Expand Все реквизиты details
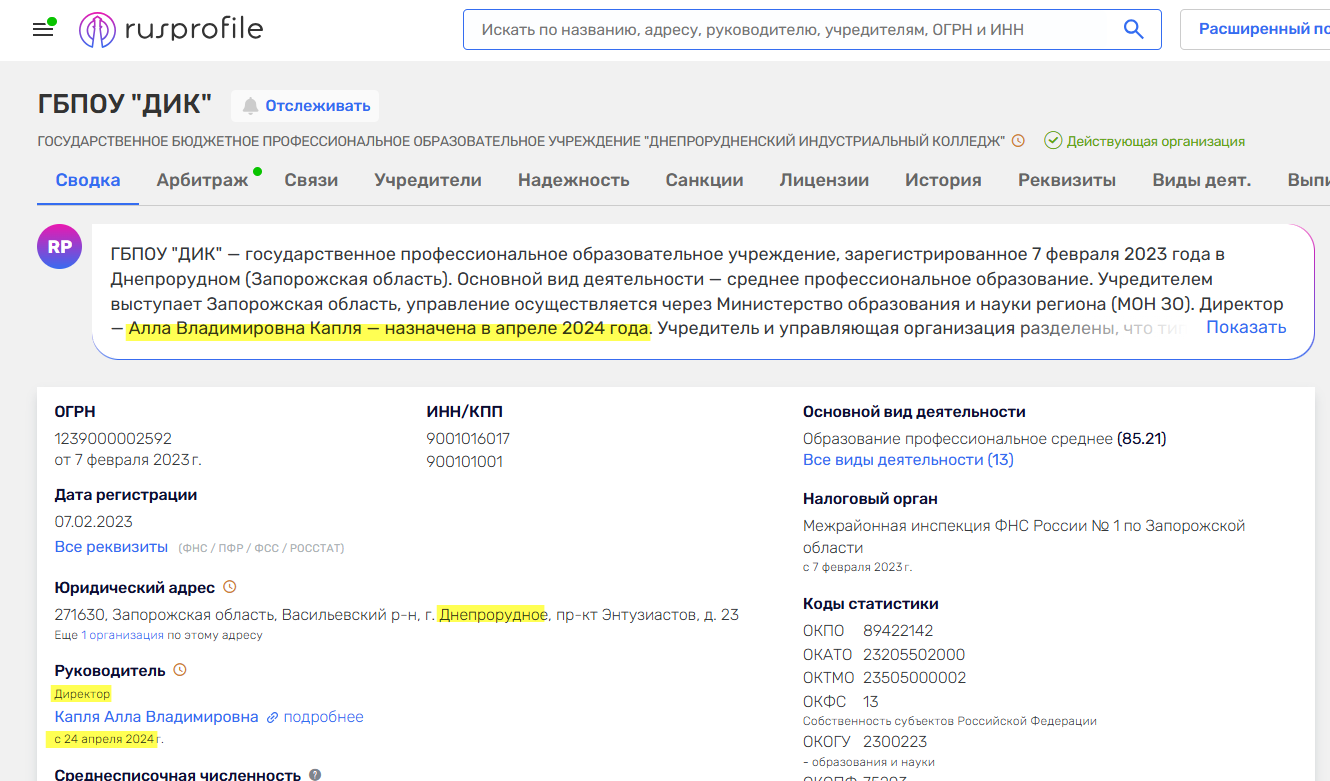Viewport: 1330px width, 781px height. [x=111, y=547]
